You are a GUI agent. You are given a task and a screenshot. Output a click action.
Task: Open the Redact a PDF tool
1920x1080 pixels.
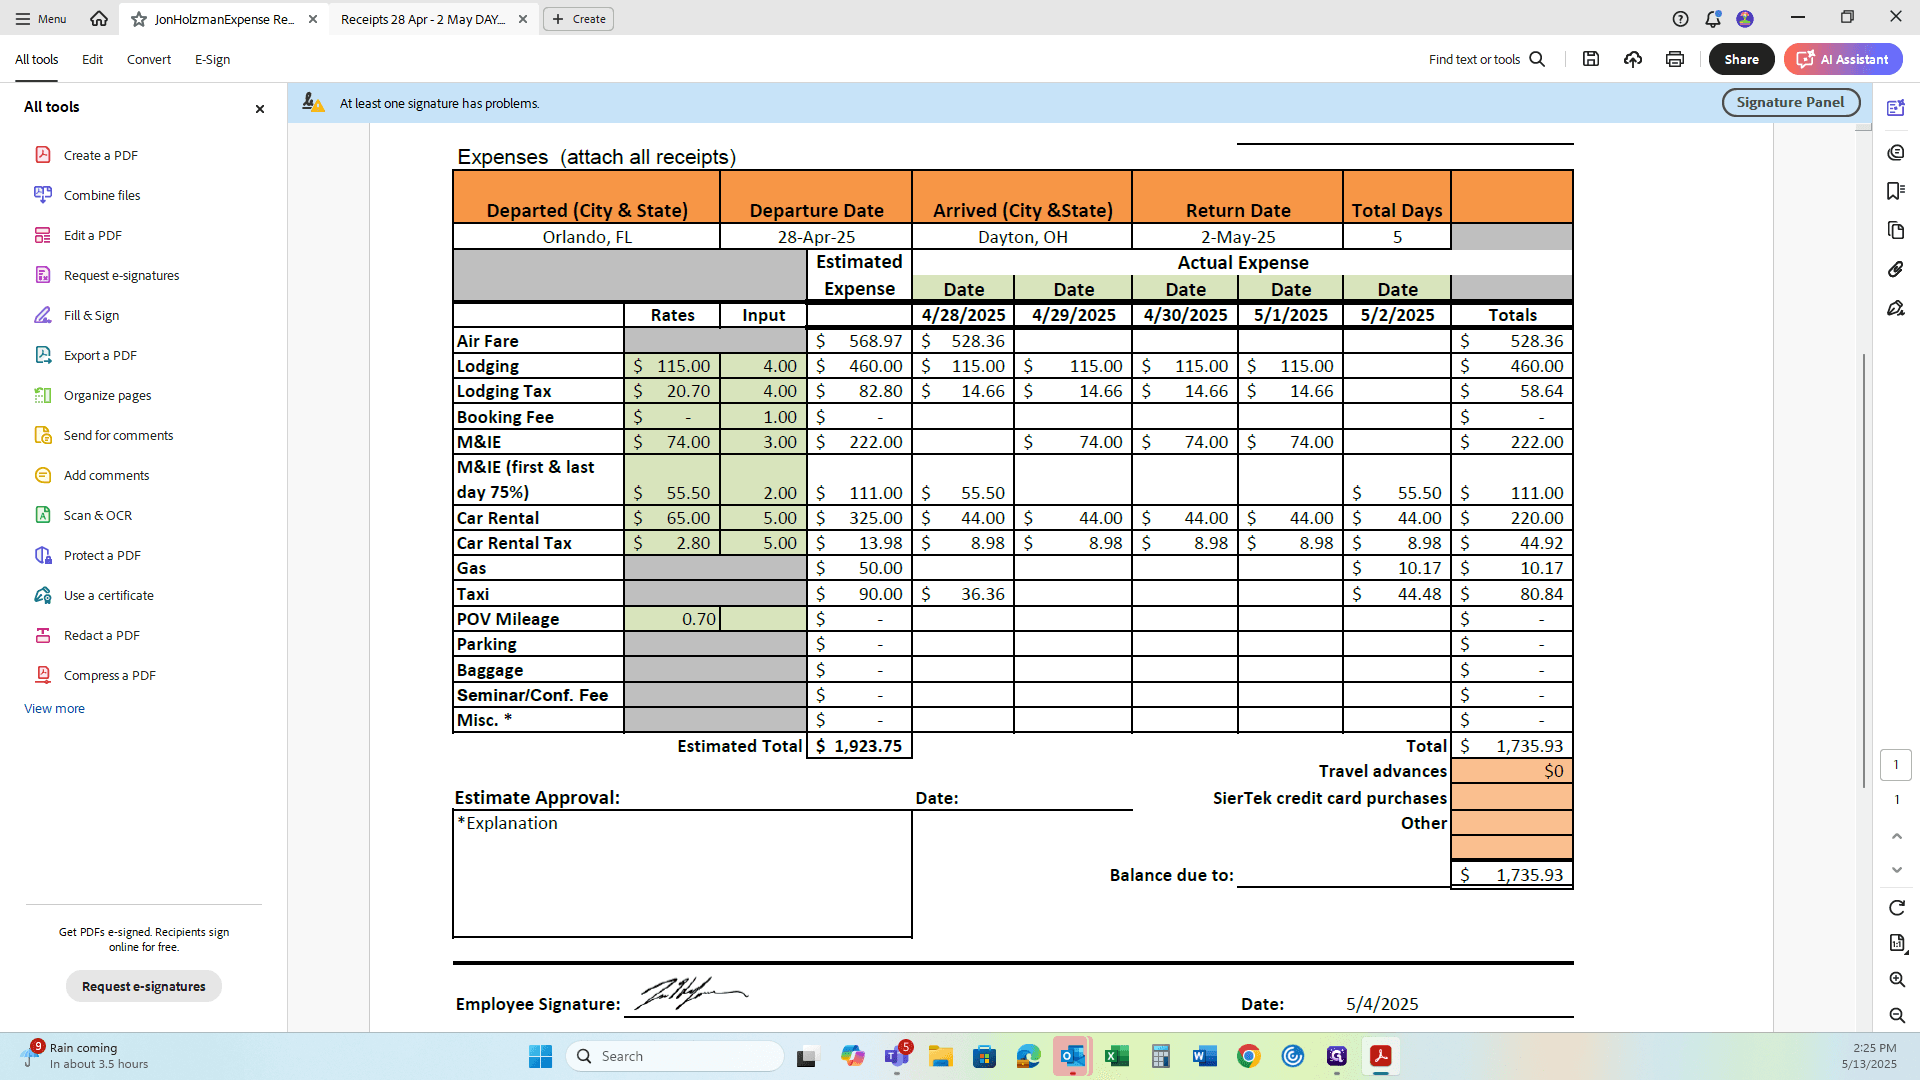pos(101,635)
